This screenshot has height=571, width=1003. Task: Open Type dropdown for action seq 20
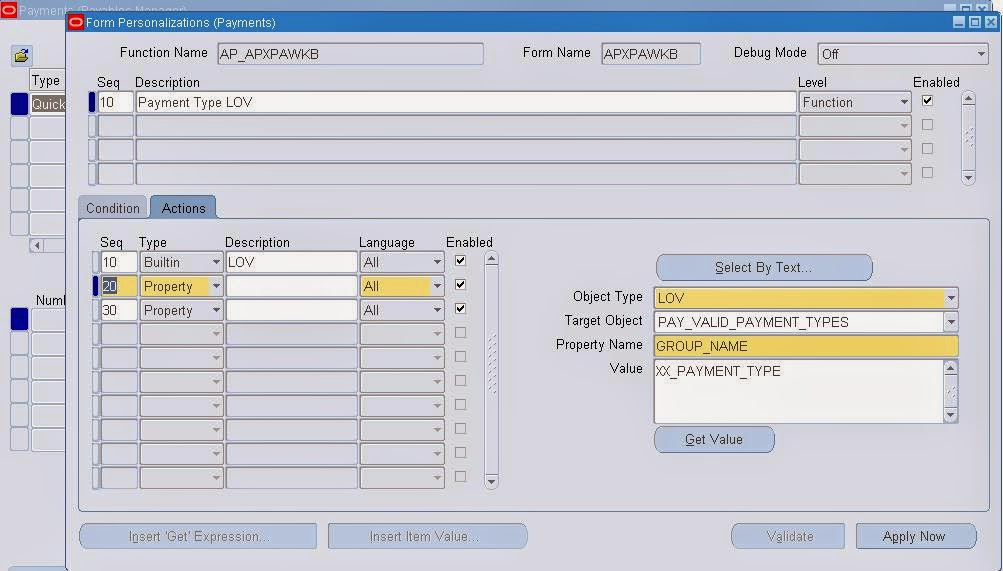point(216,286)
